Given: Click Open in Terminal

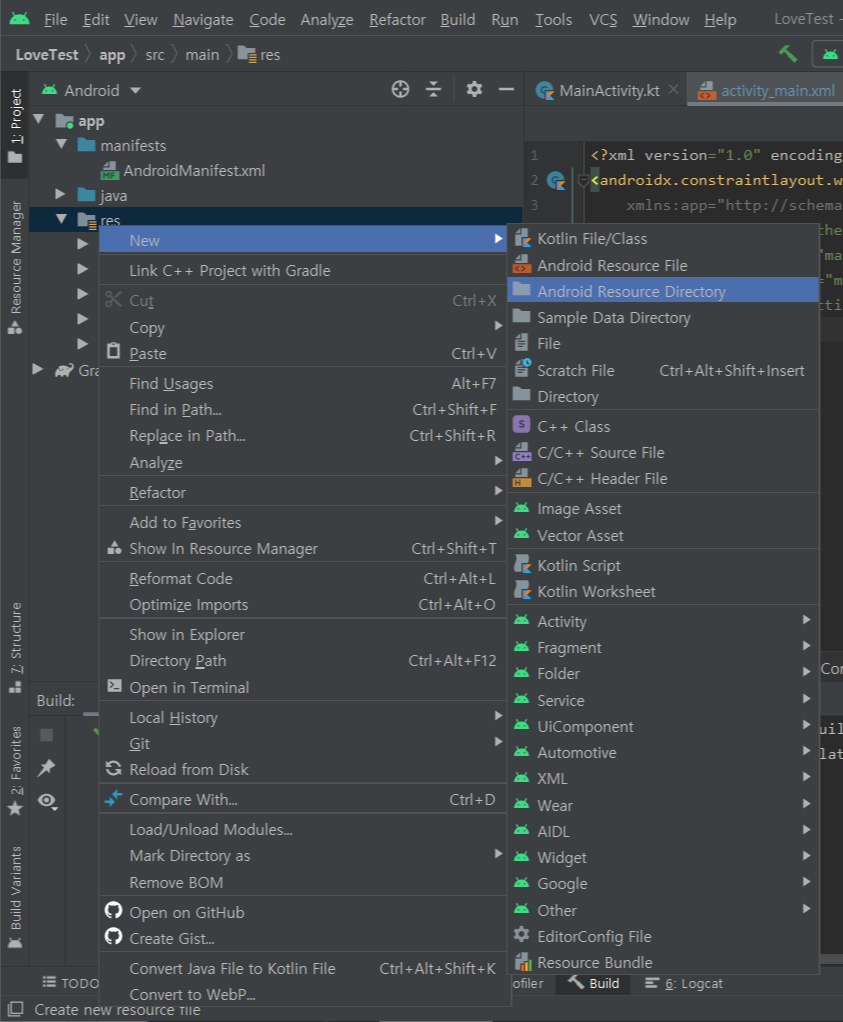Looking at the screenshot, I should click(304, 687).
